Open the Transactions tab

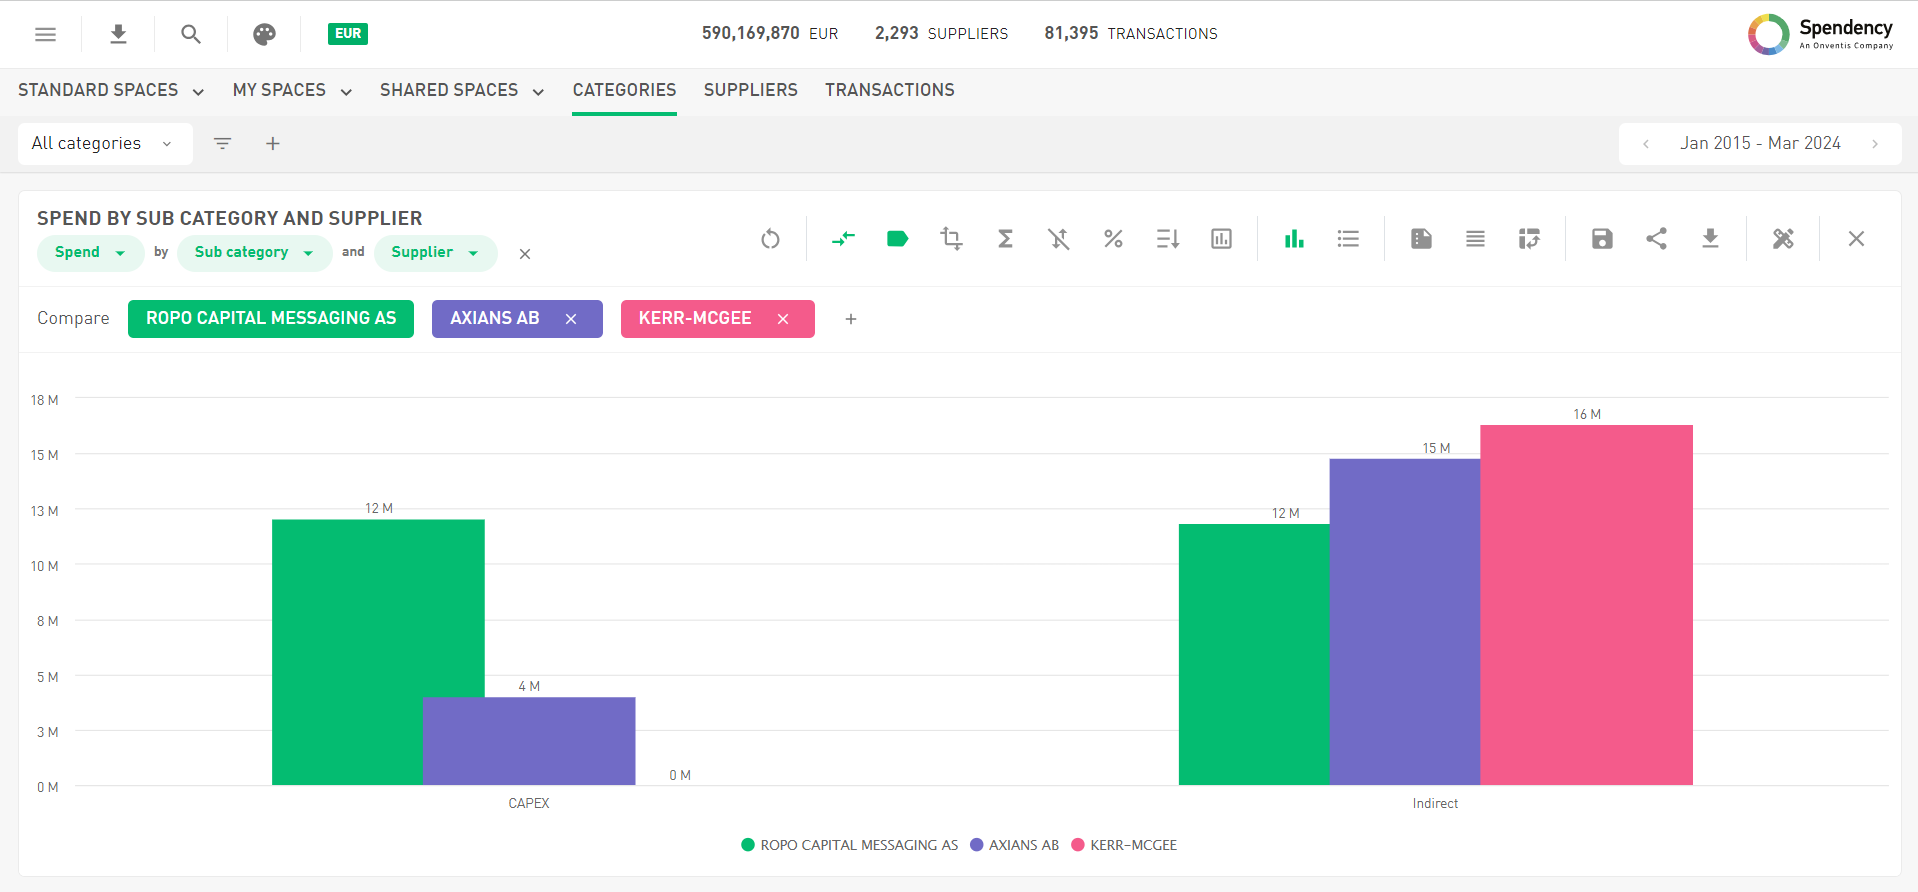(889, 90)
